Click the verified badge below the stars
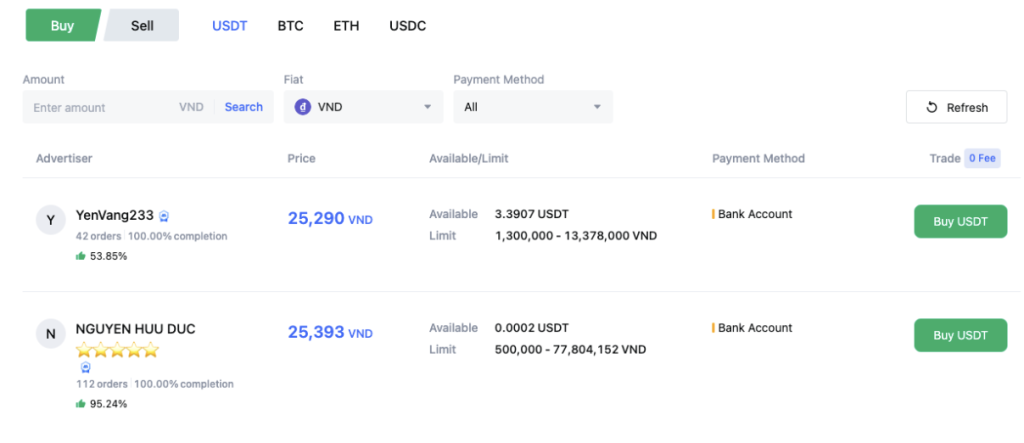 coord(84,367)
